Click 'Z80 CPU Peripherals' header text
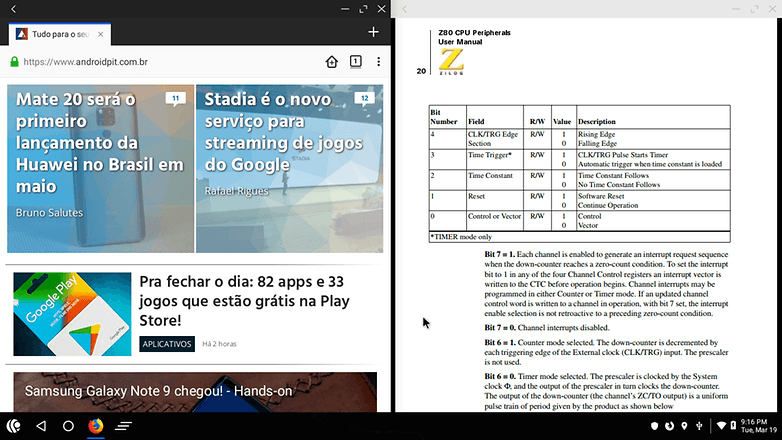 point(474,32)
